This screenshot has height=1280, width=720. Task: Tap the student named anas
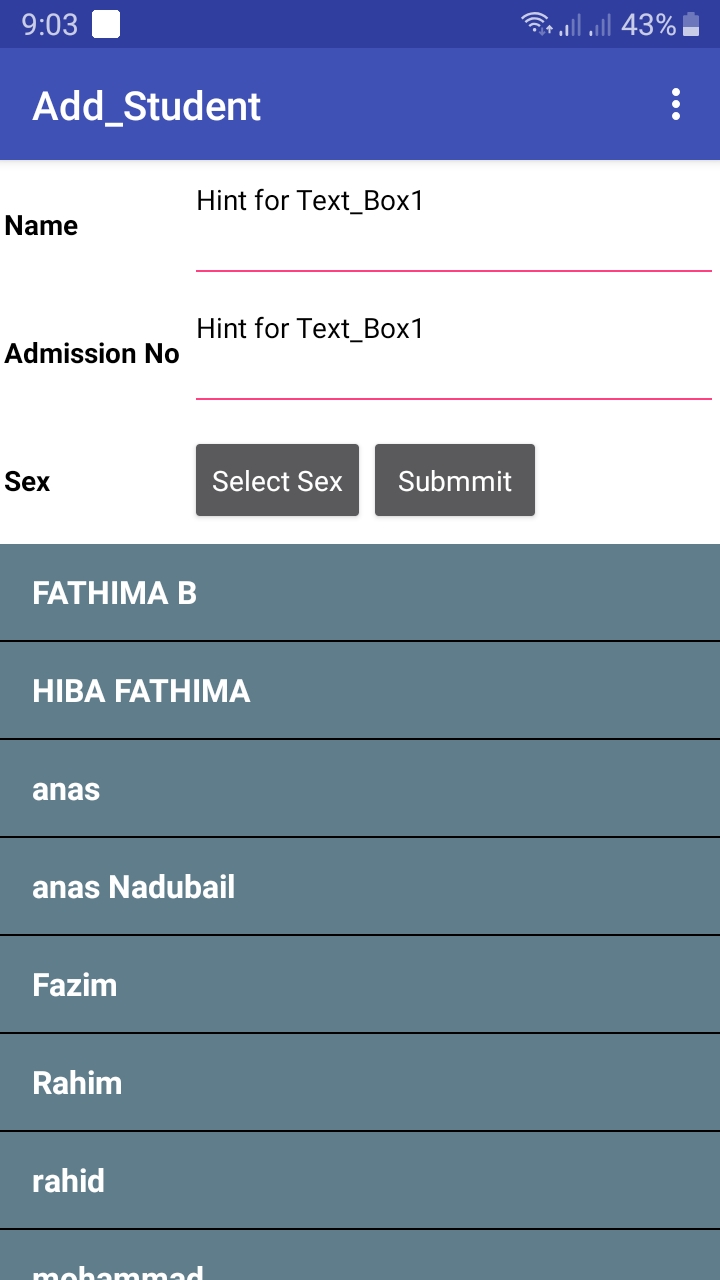click(x=360, y=789)
